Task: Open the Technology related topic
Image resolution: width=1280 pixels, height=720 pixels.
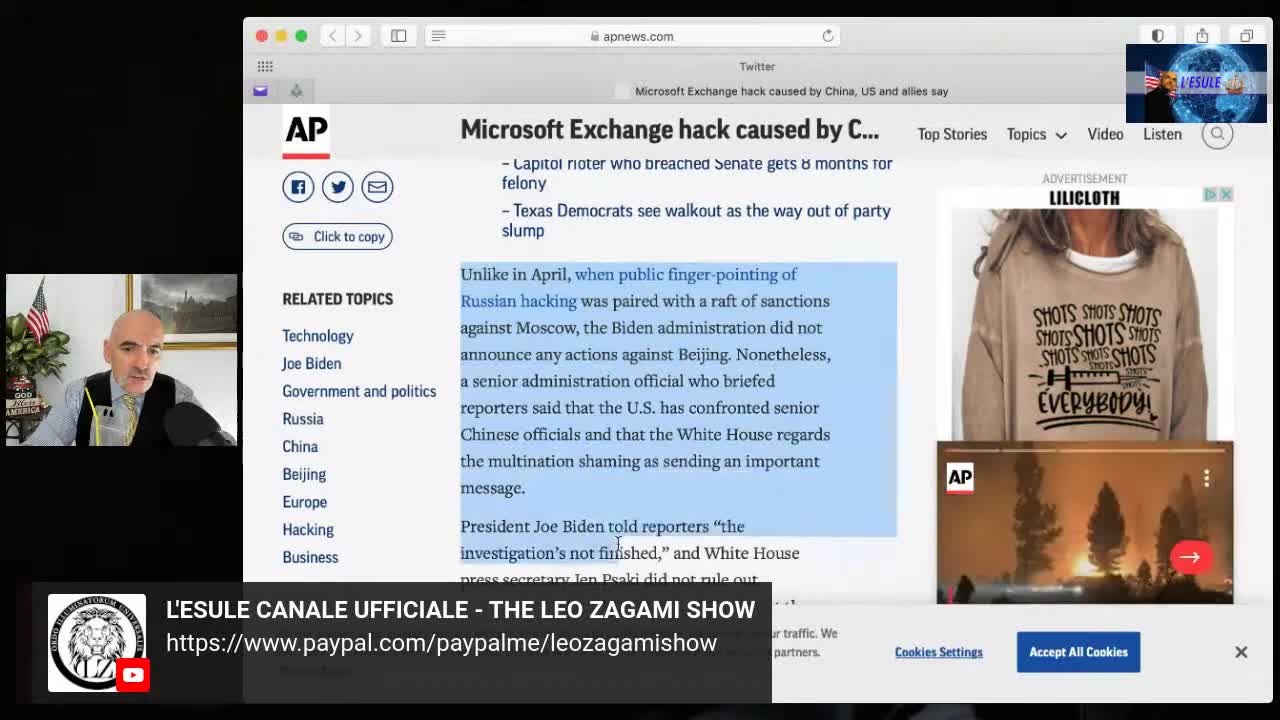Action: coord(317,336)
